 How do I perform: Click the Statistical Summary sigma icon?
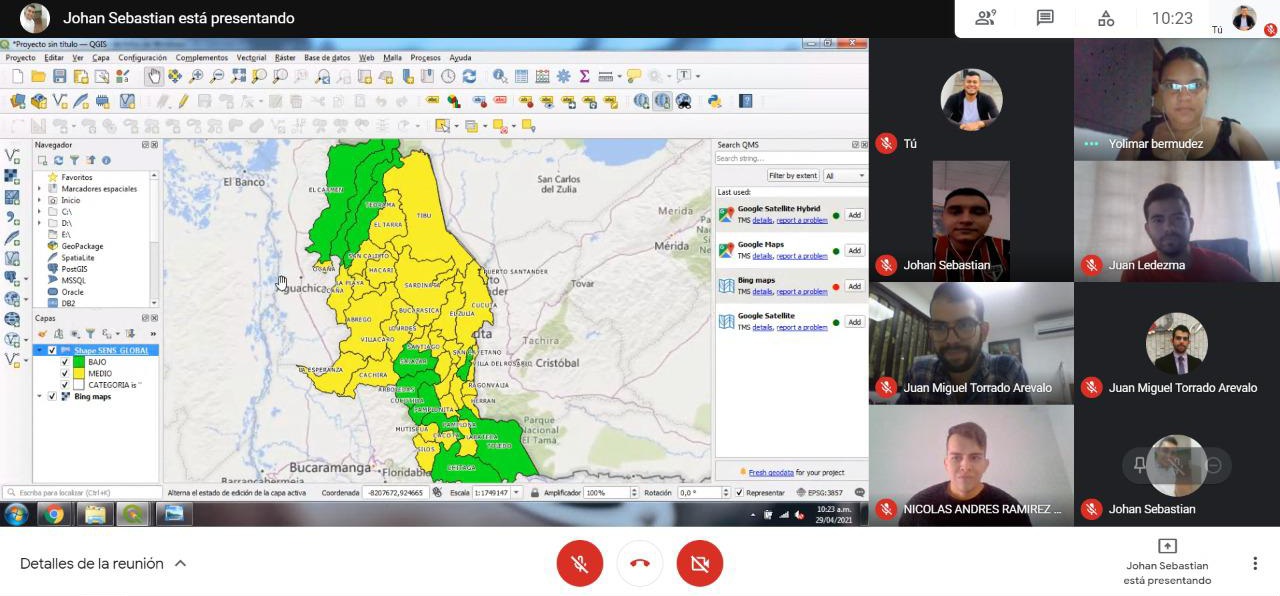(x=584, y=76)
